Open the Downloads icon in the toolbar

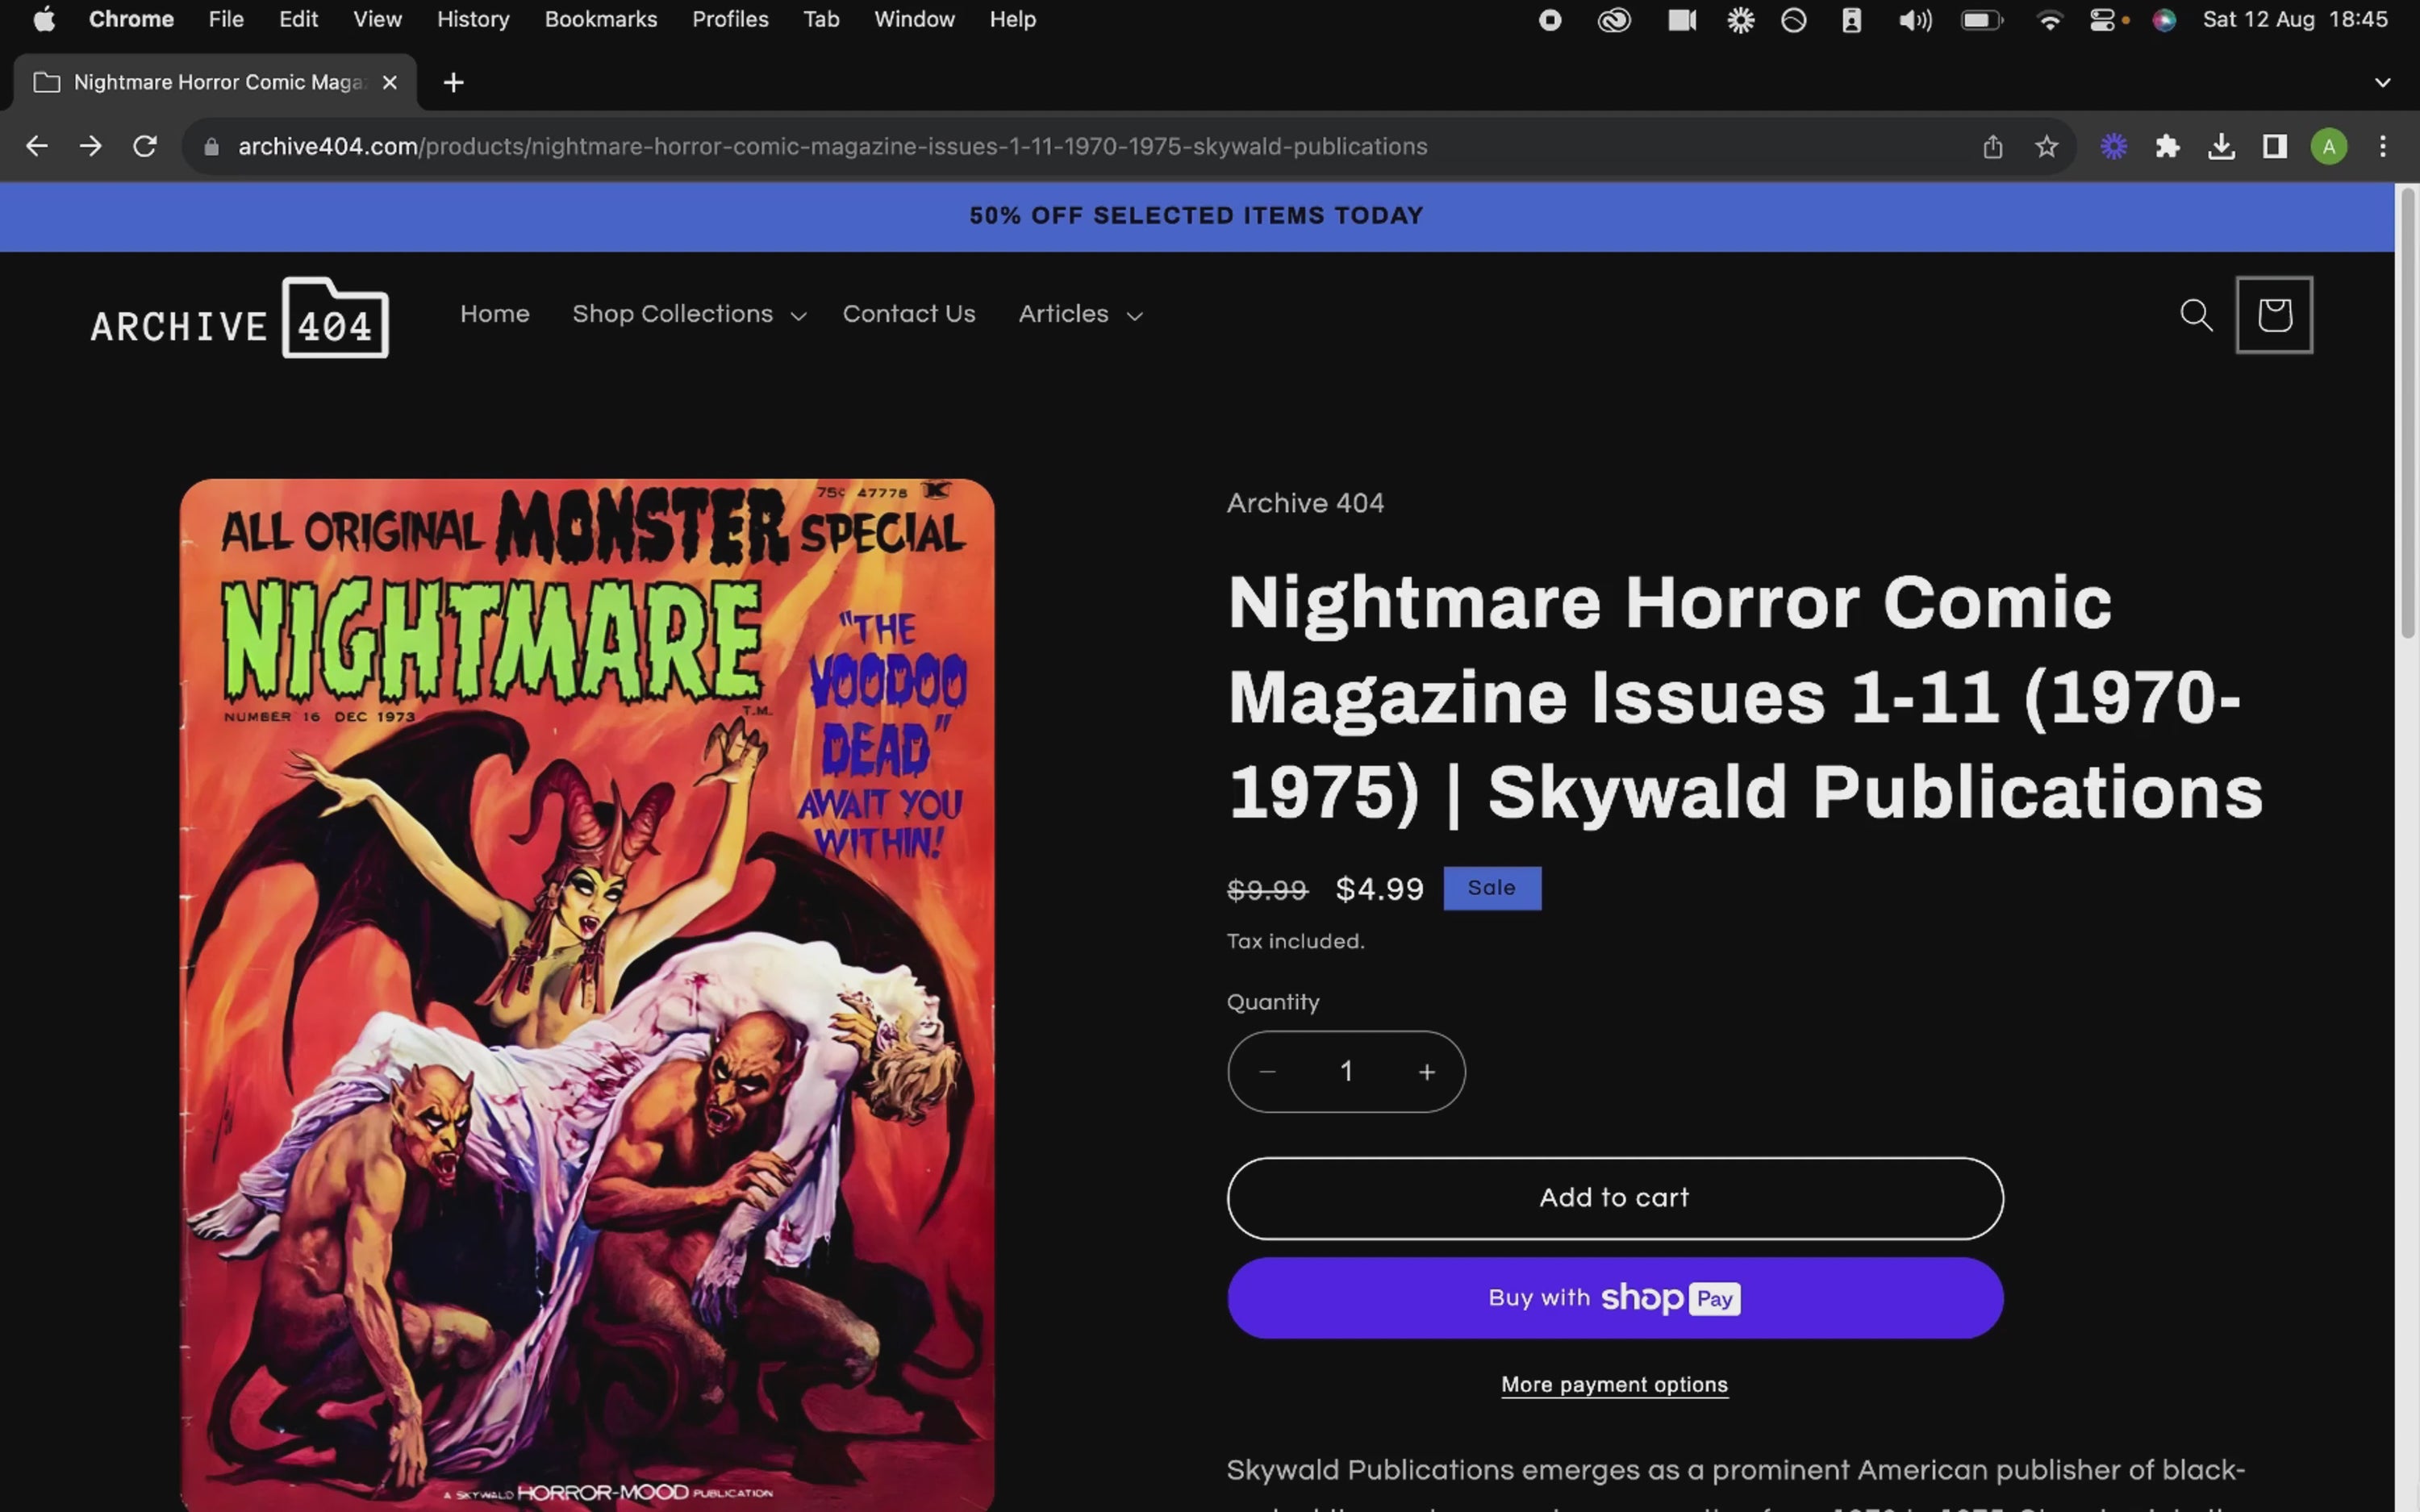[2222, 146]
